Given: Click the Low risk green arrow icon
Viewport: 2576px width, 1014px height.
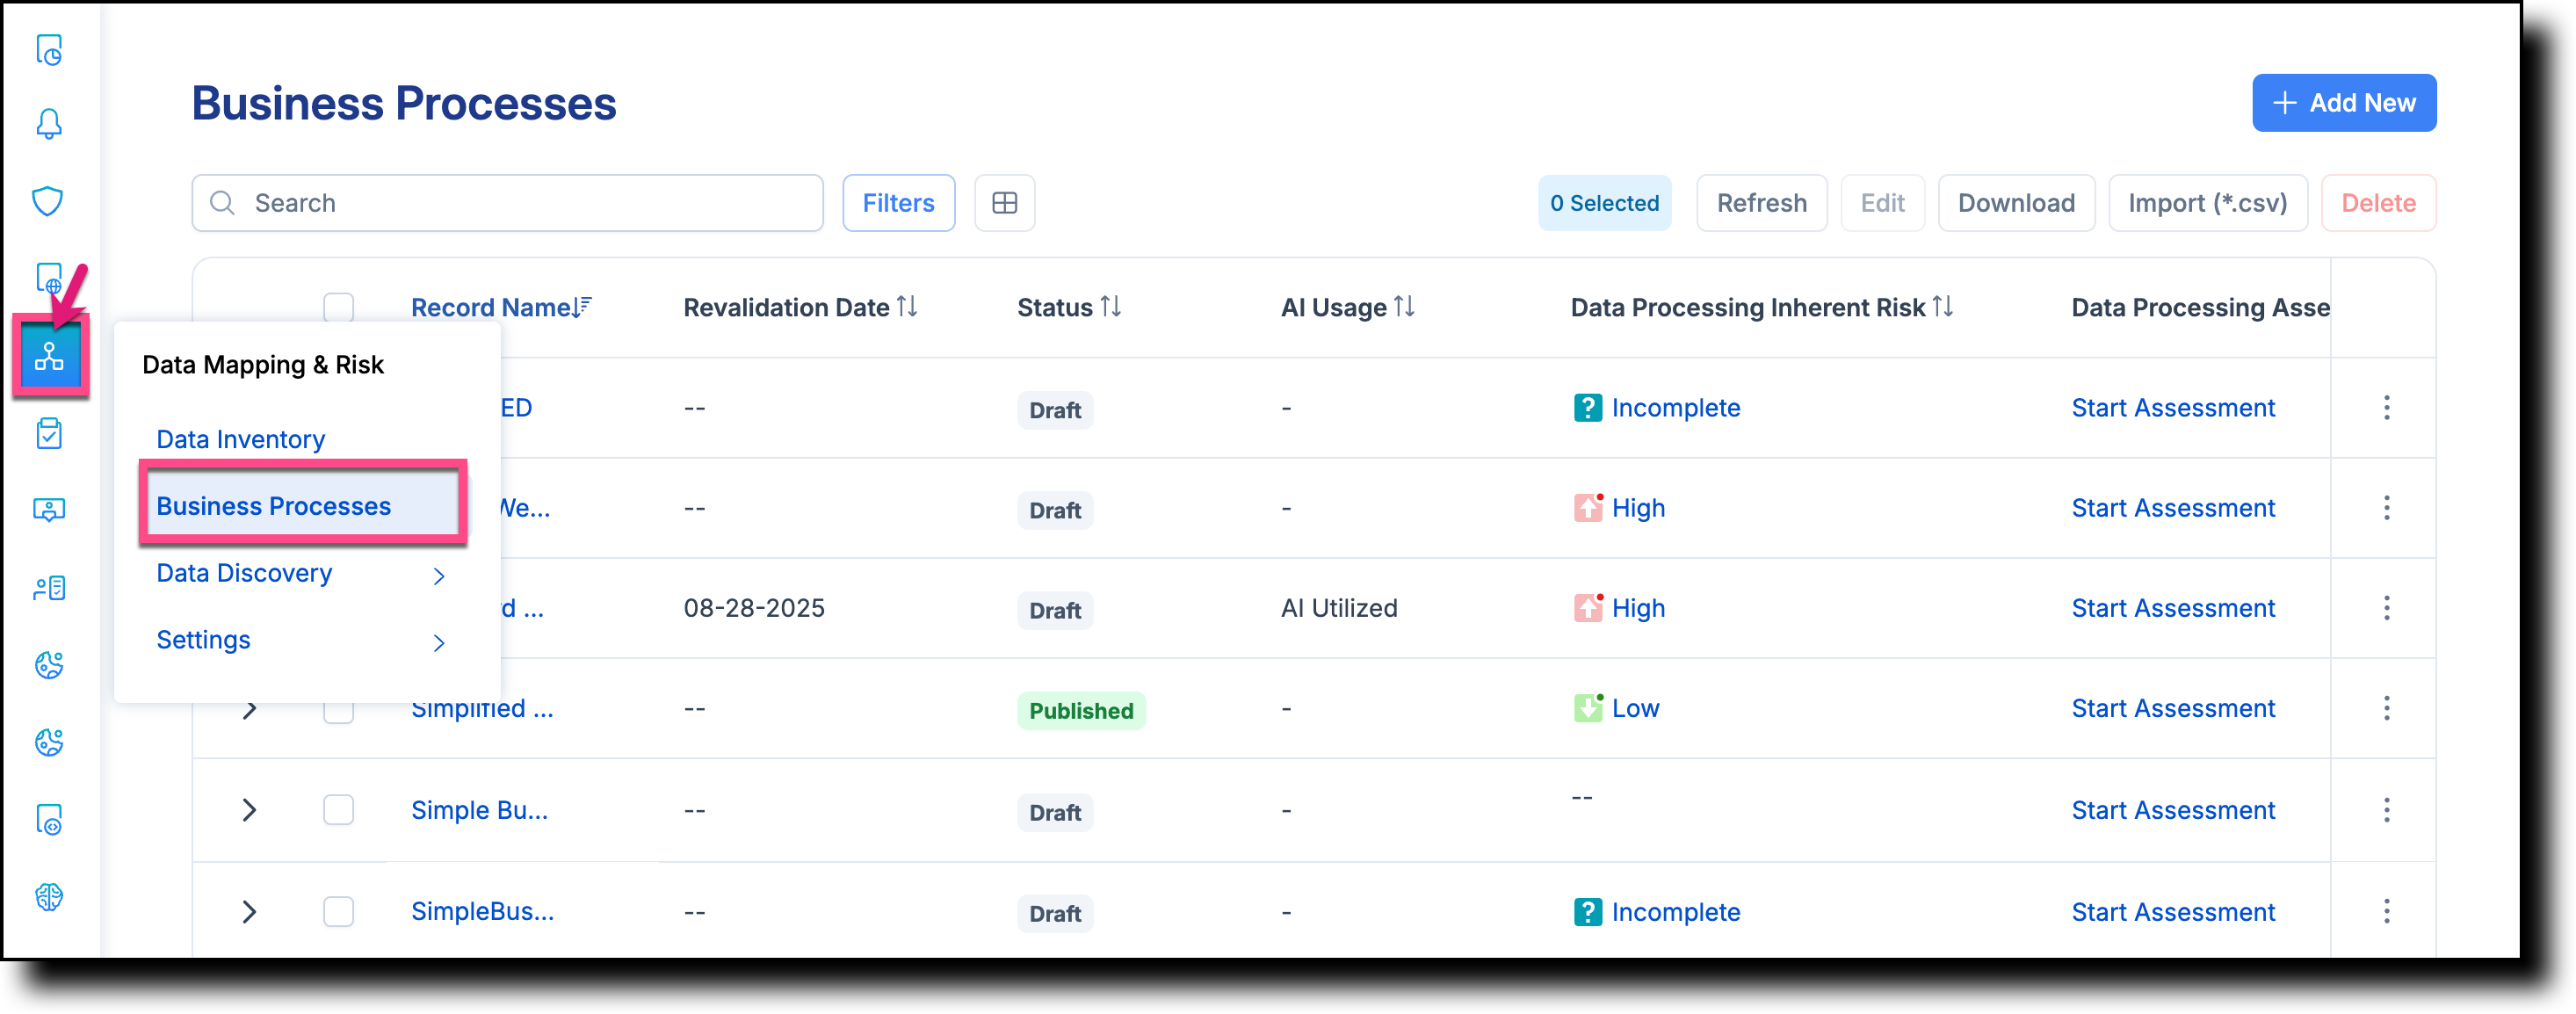Looking at the screenshot, I should [x=1588, y=707].
